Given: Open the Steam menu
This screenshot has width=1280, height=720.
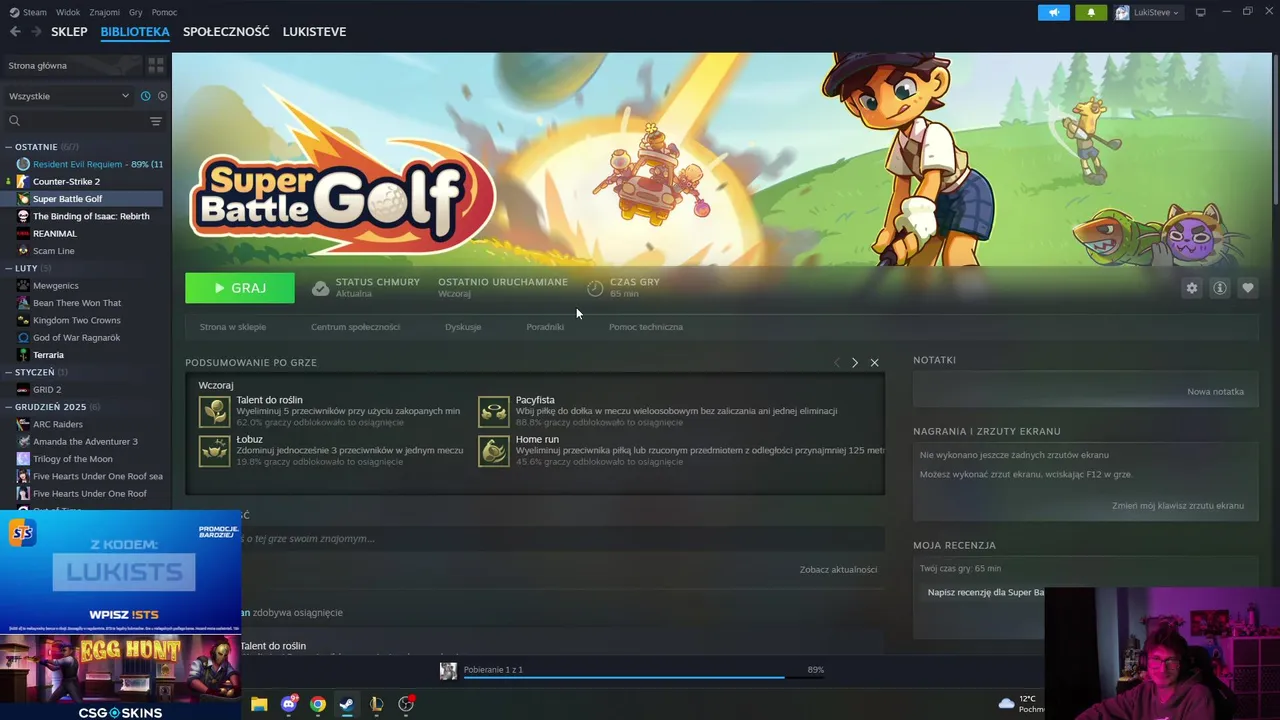Looking at the screenshot, I should pyautogui.click(x=29, y=12).
